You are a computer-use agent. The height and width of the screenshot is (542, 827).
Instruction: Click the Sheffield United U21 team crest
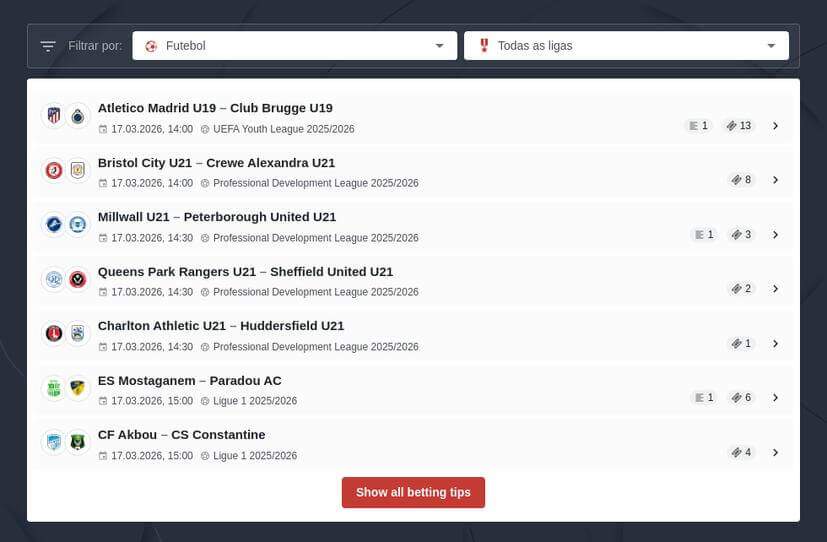point(78,279)
